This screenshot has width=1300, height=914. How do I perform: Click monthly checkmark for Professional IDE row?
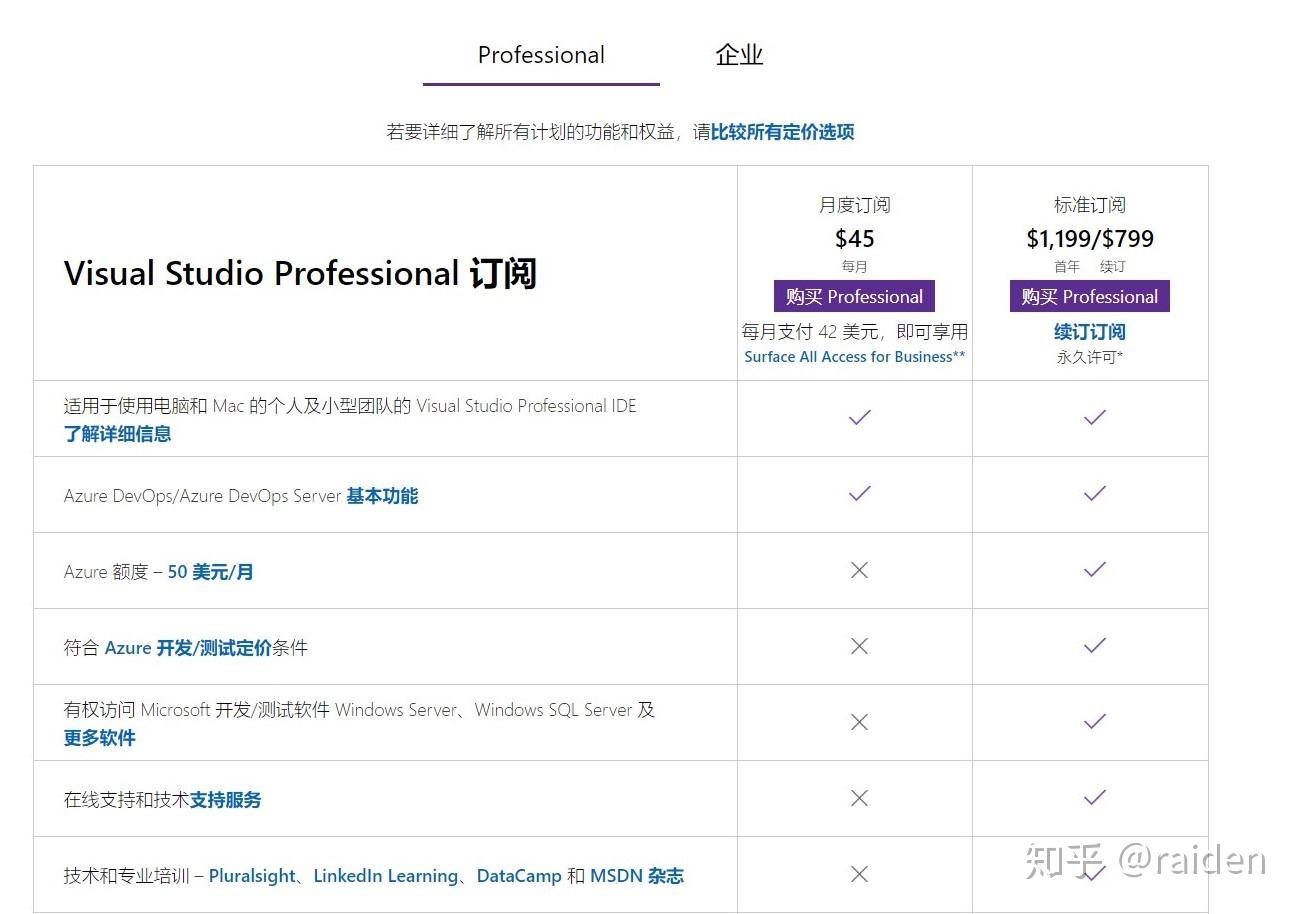click(859, 418)
